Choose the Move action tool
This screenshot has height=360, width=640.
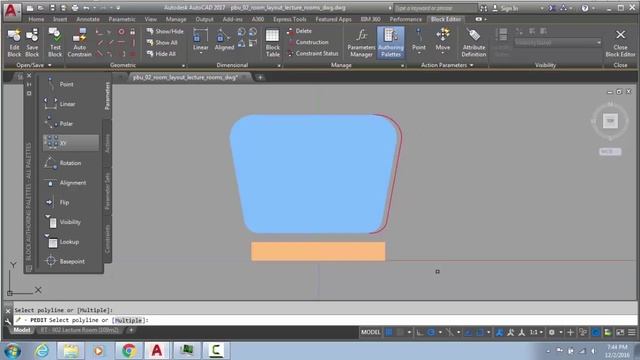click(x=442, y=40)
